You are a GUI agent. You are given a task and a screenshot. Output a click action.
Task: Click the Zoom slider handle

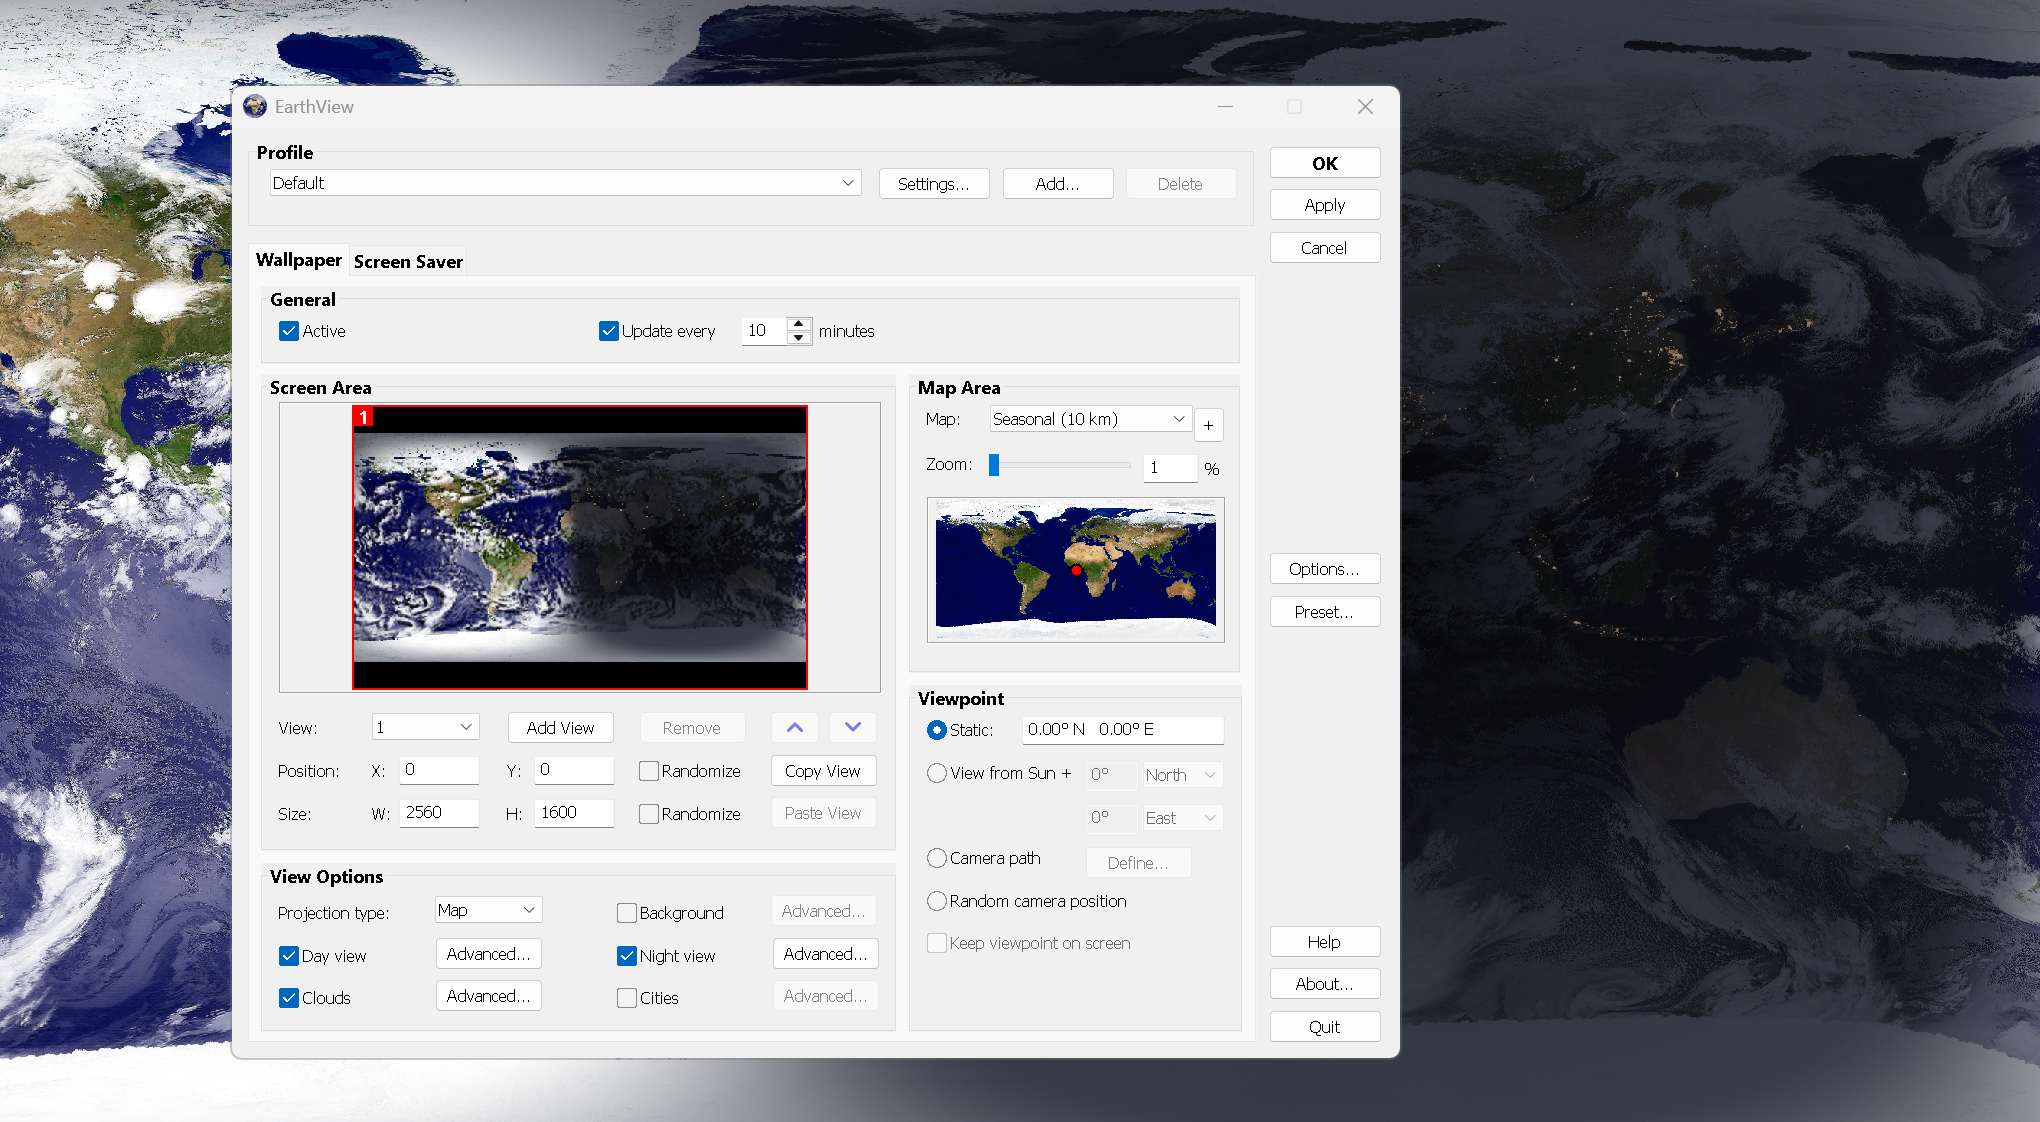point(994,465)
